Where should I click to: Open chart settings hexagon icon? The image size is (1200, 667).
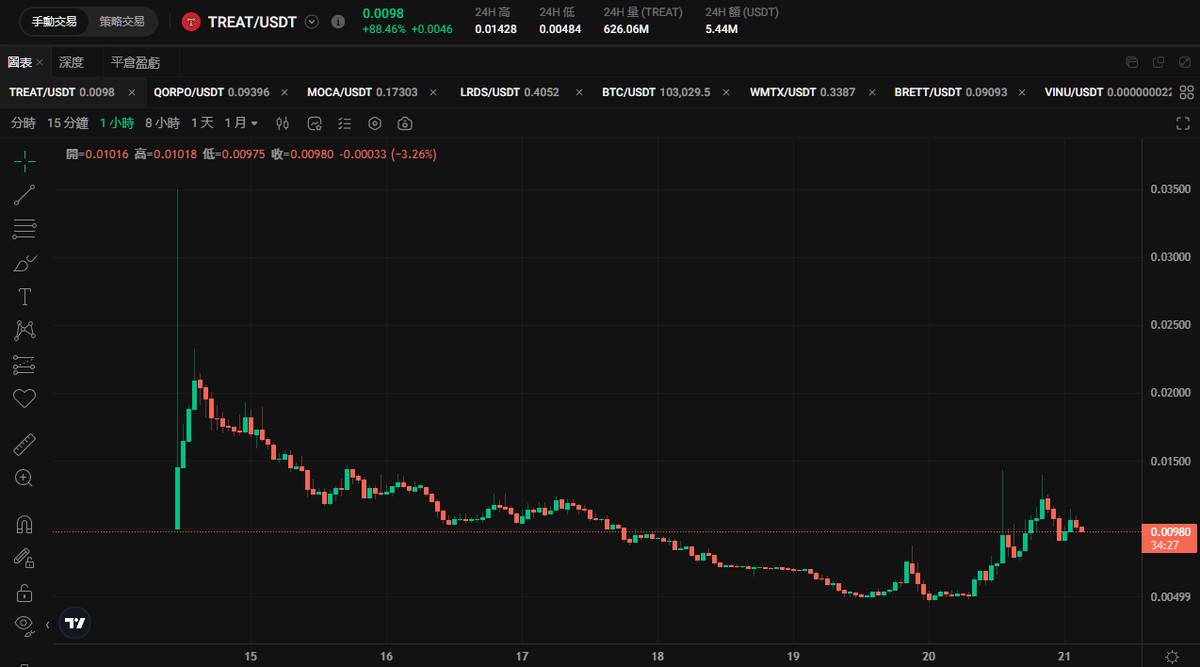click(x=375, y=124)
